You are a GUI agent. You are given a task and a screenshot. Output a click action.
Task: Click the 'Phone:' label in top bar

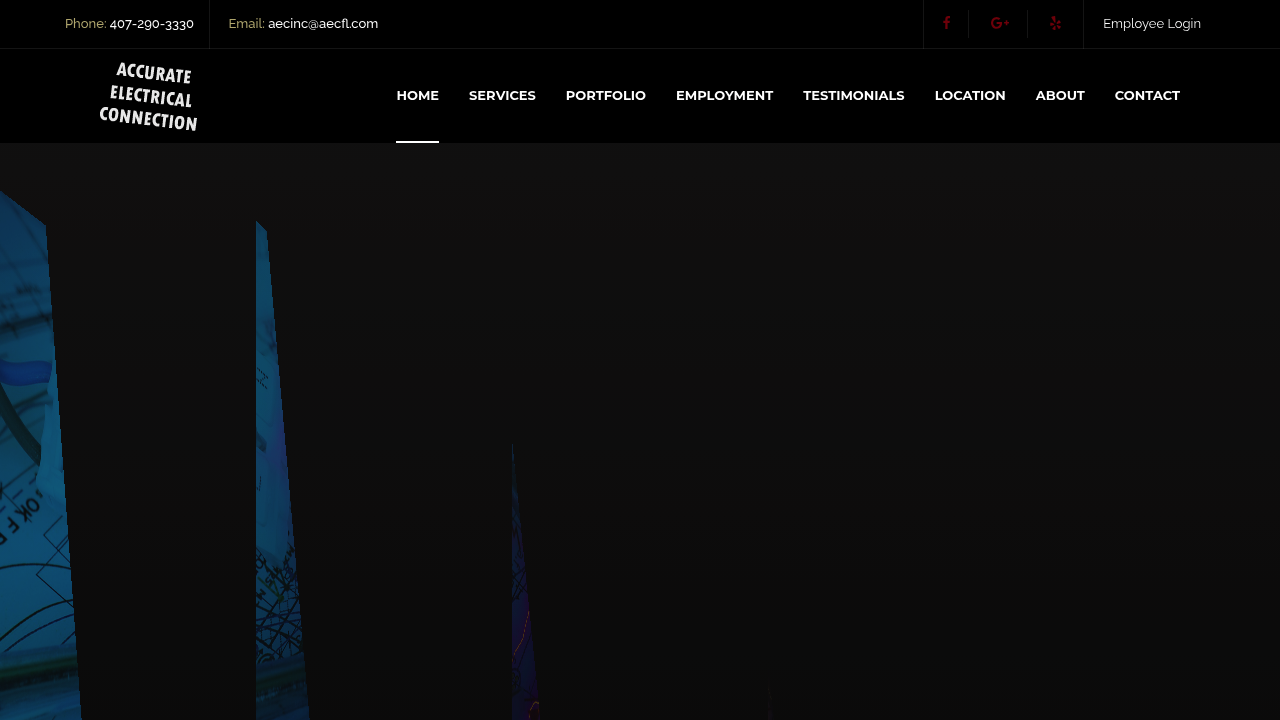(x=85, y=24)
